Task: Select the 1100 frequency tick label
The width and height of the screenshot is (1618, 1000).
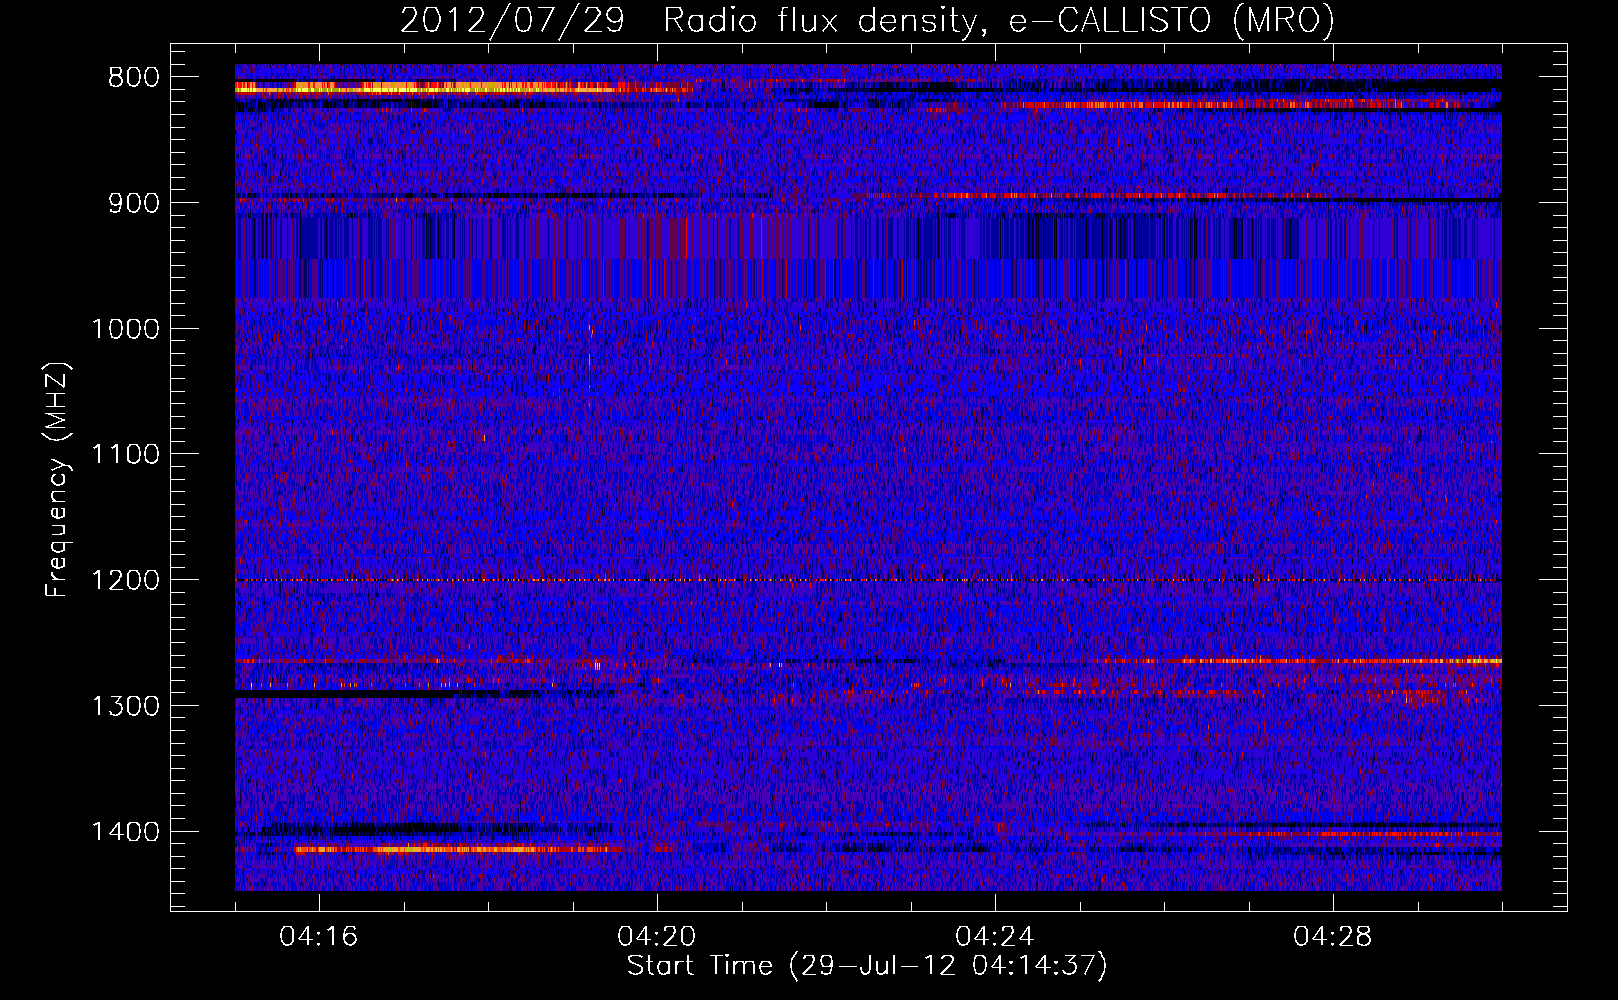Action: 125,455
